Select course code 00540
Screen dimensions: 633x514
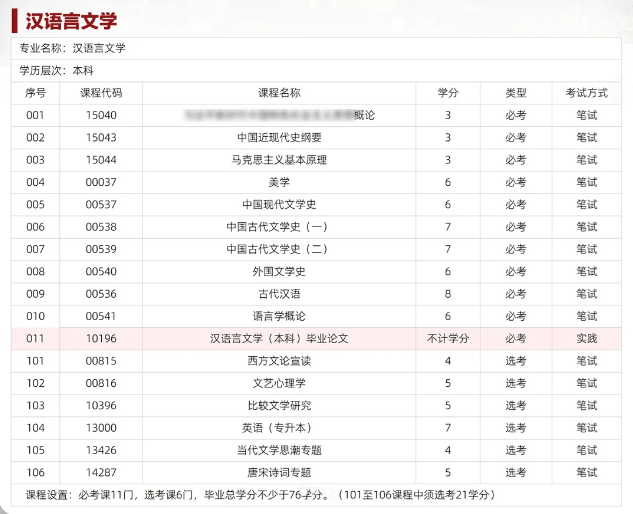[x=101, y=271]
